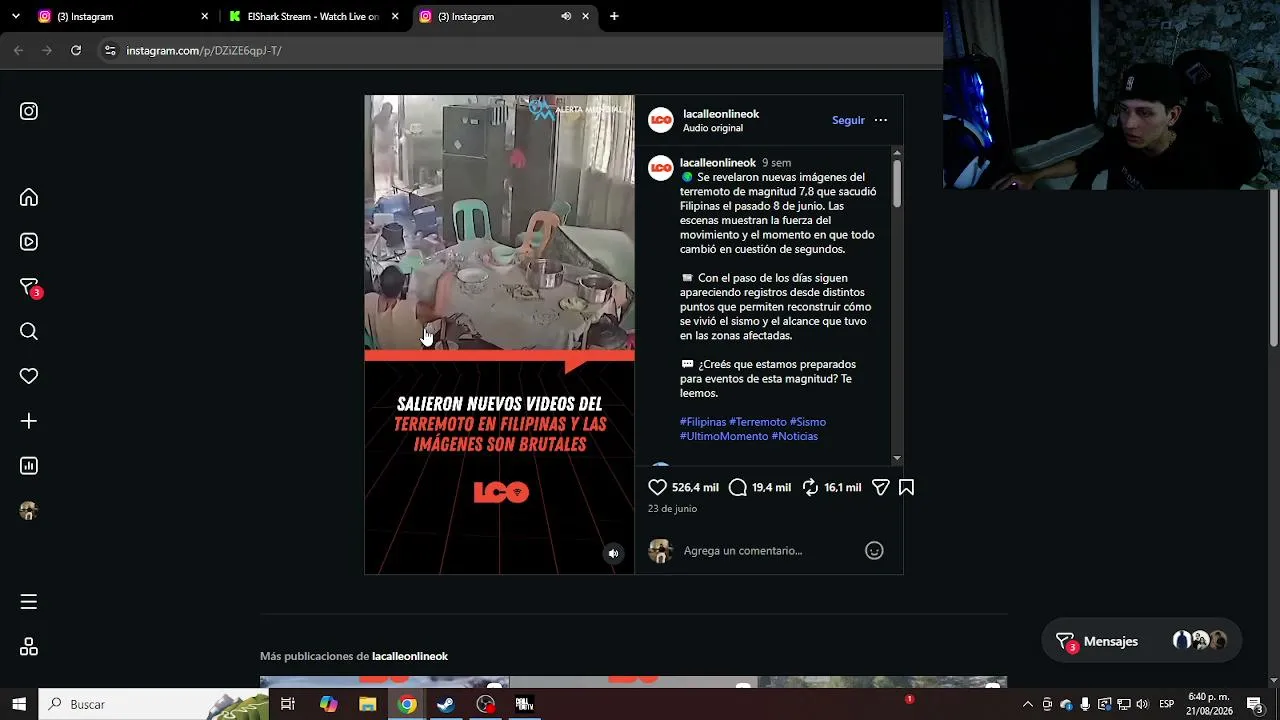1280x720 pixels.
Task: Select the active third Instagram tab
Action: point(506,16)
